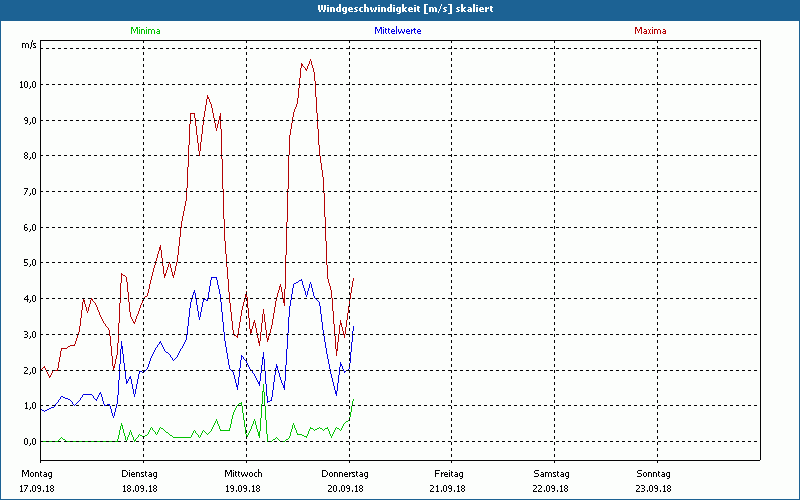This screenshot has width=800, height=500.
Task: Click the date 20.09.18
Action: [x=345, y=489]
